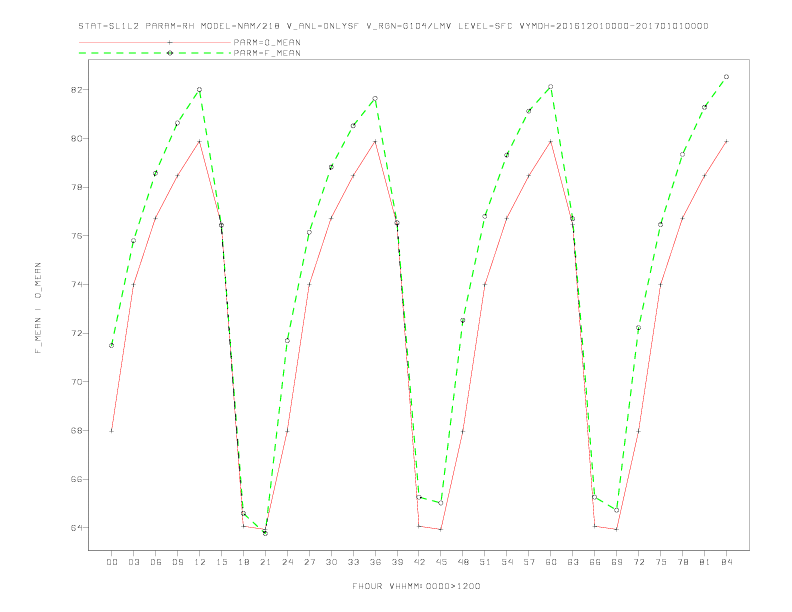Click the O_MEAN plus marker at hour 24

pyautogui.click(x=287, y=431)
